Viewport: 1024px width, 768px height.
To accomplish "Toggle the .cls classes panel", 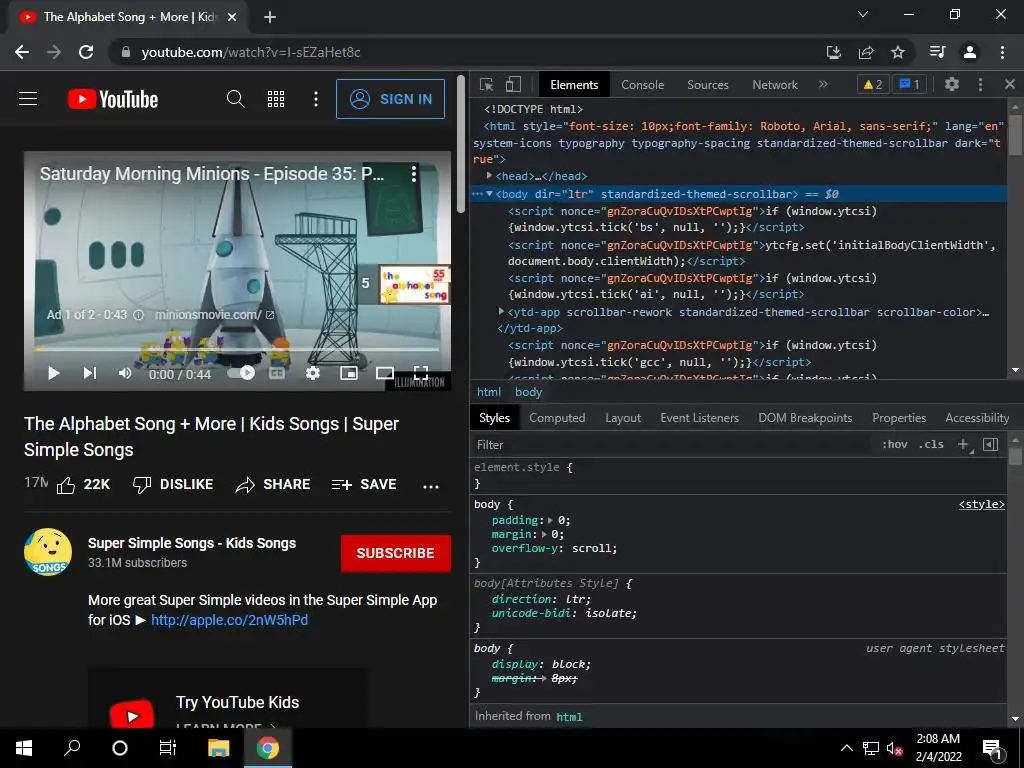I will (x=931, y=444).
